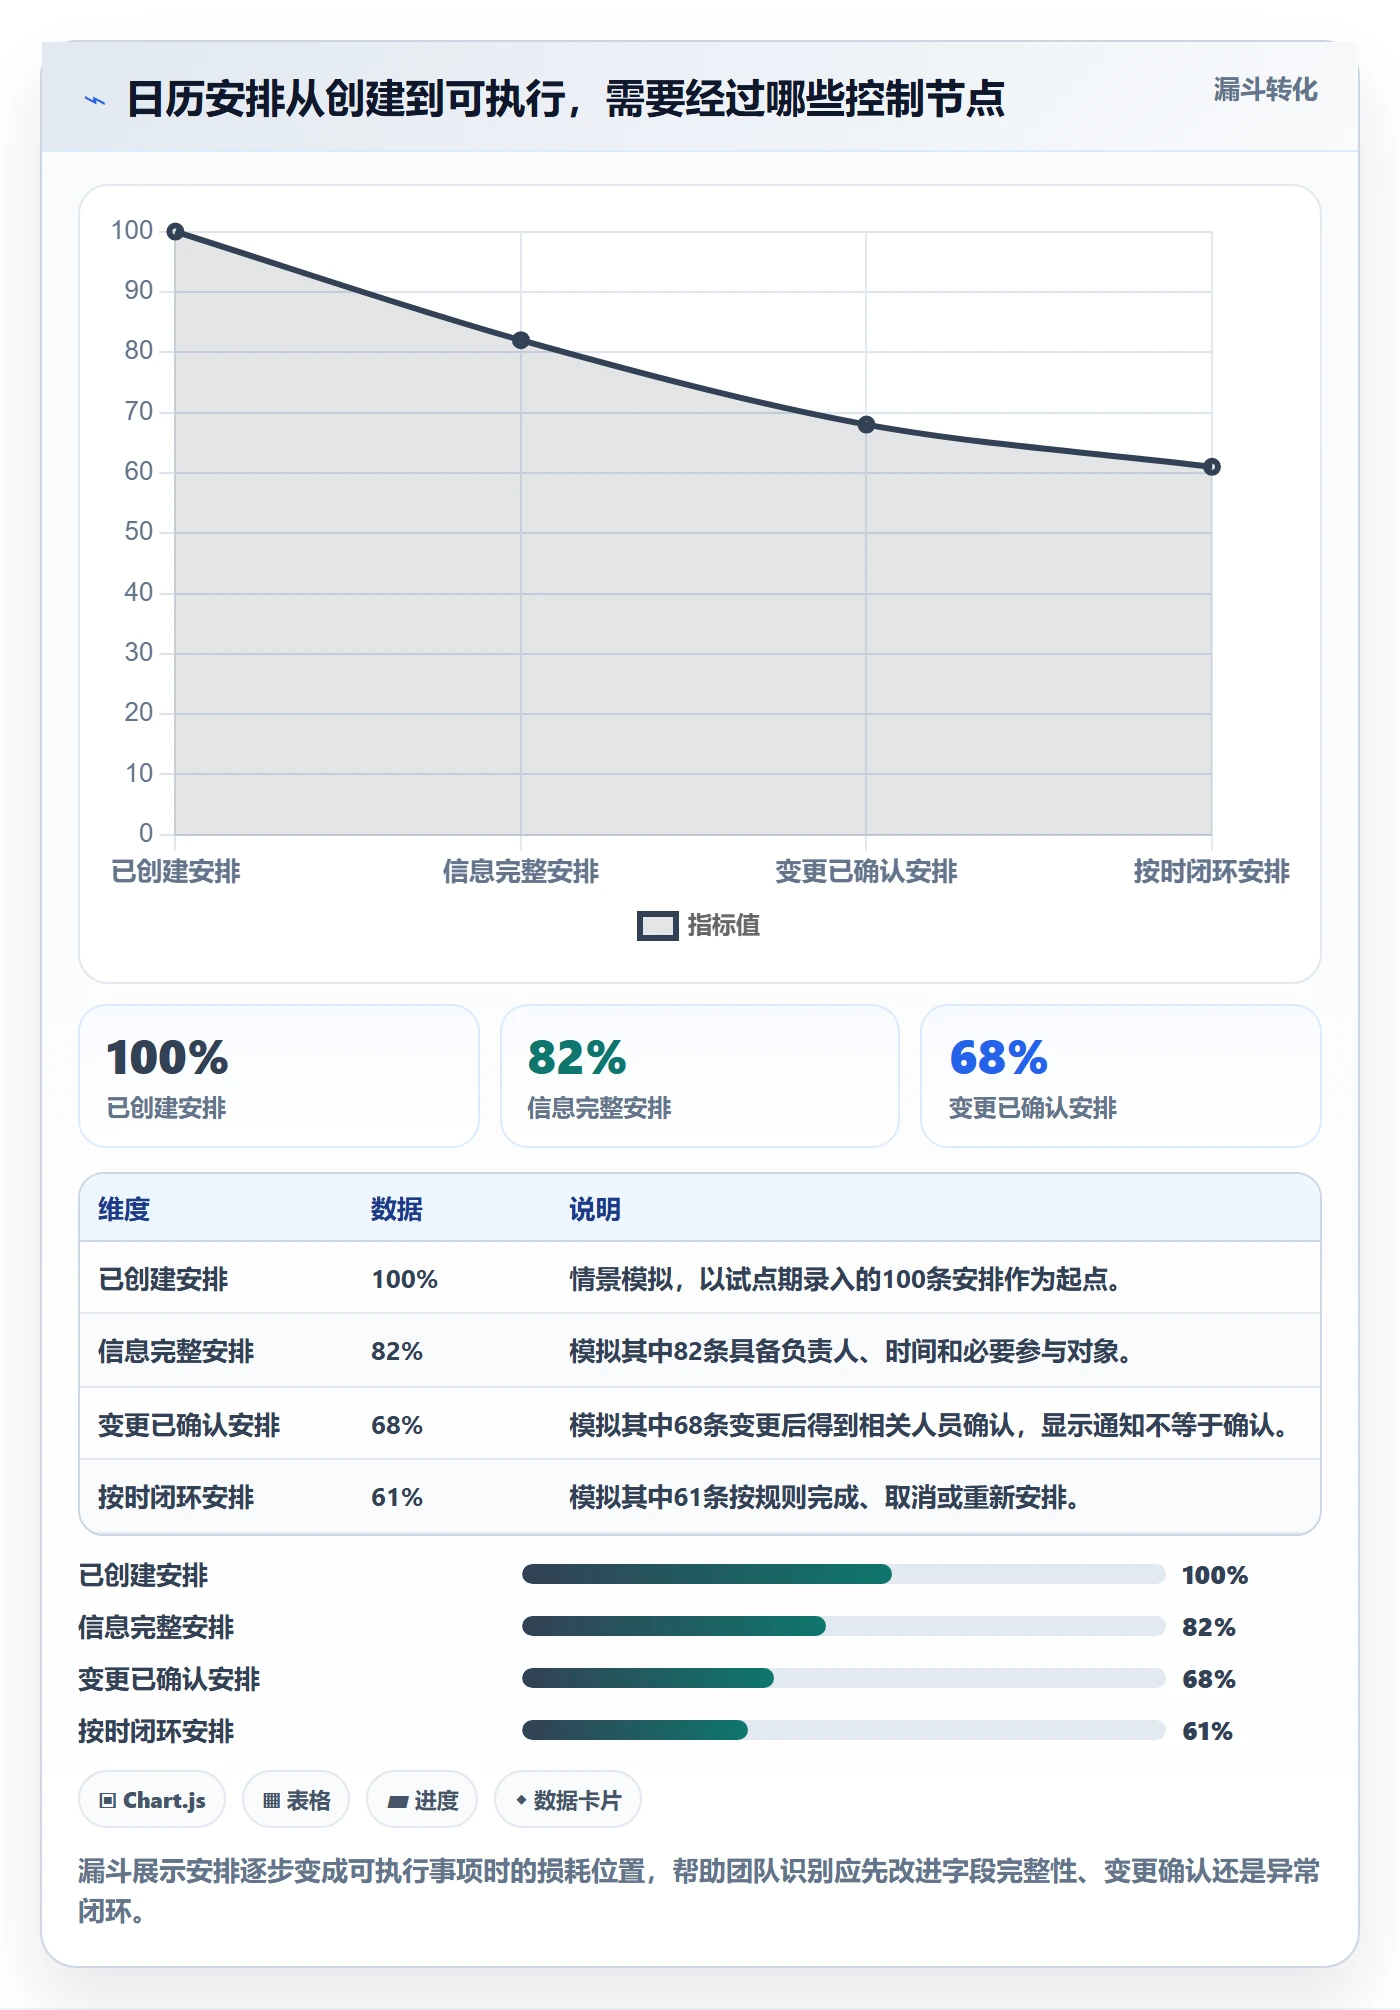
Task: Click the 按时闭环安排 x-axis label
Action: coord(1212,871)
